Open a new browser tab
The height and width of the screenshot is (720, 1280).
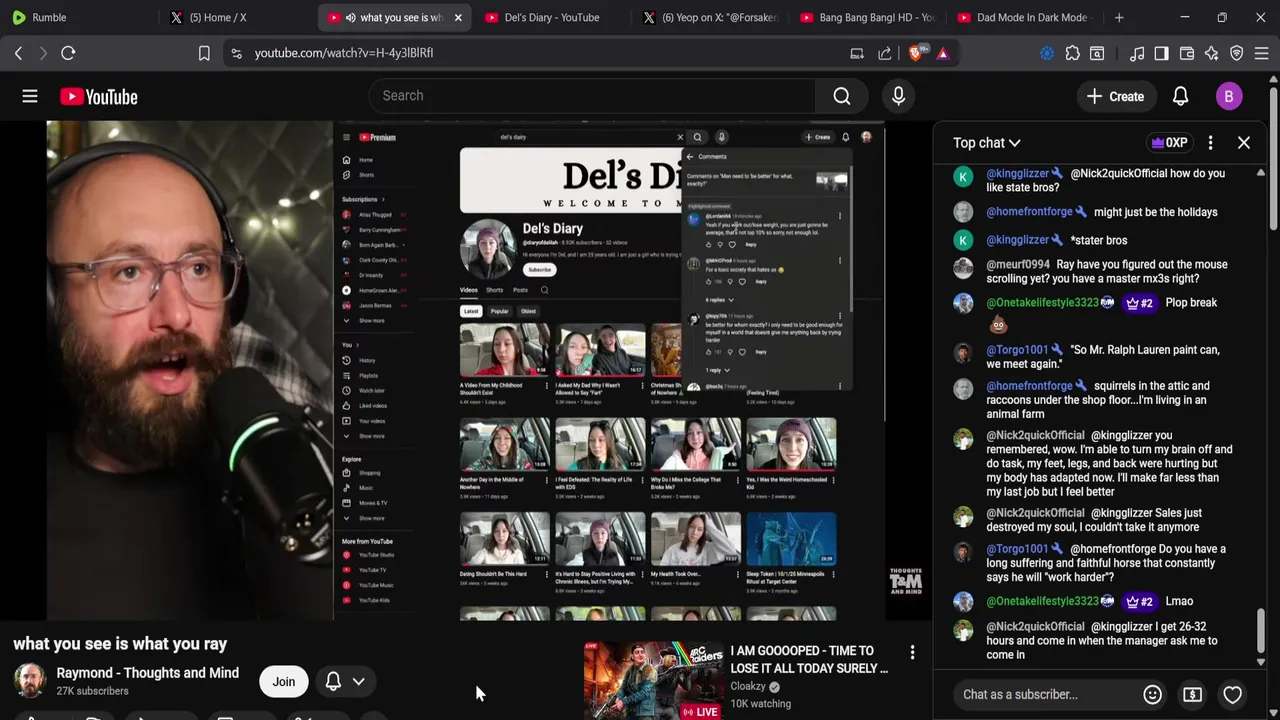pyautogui.click(x=1119, y=17)
